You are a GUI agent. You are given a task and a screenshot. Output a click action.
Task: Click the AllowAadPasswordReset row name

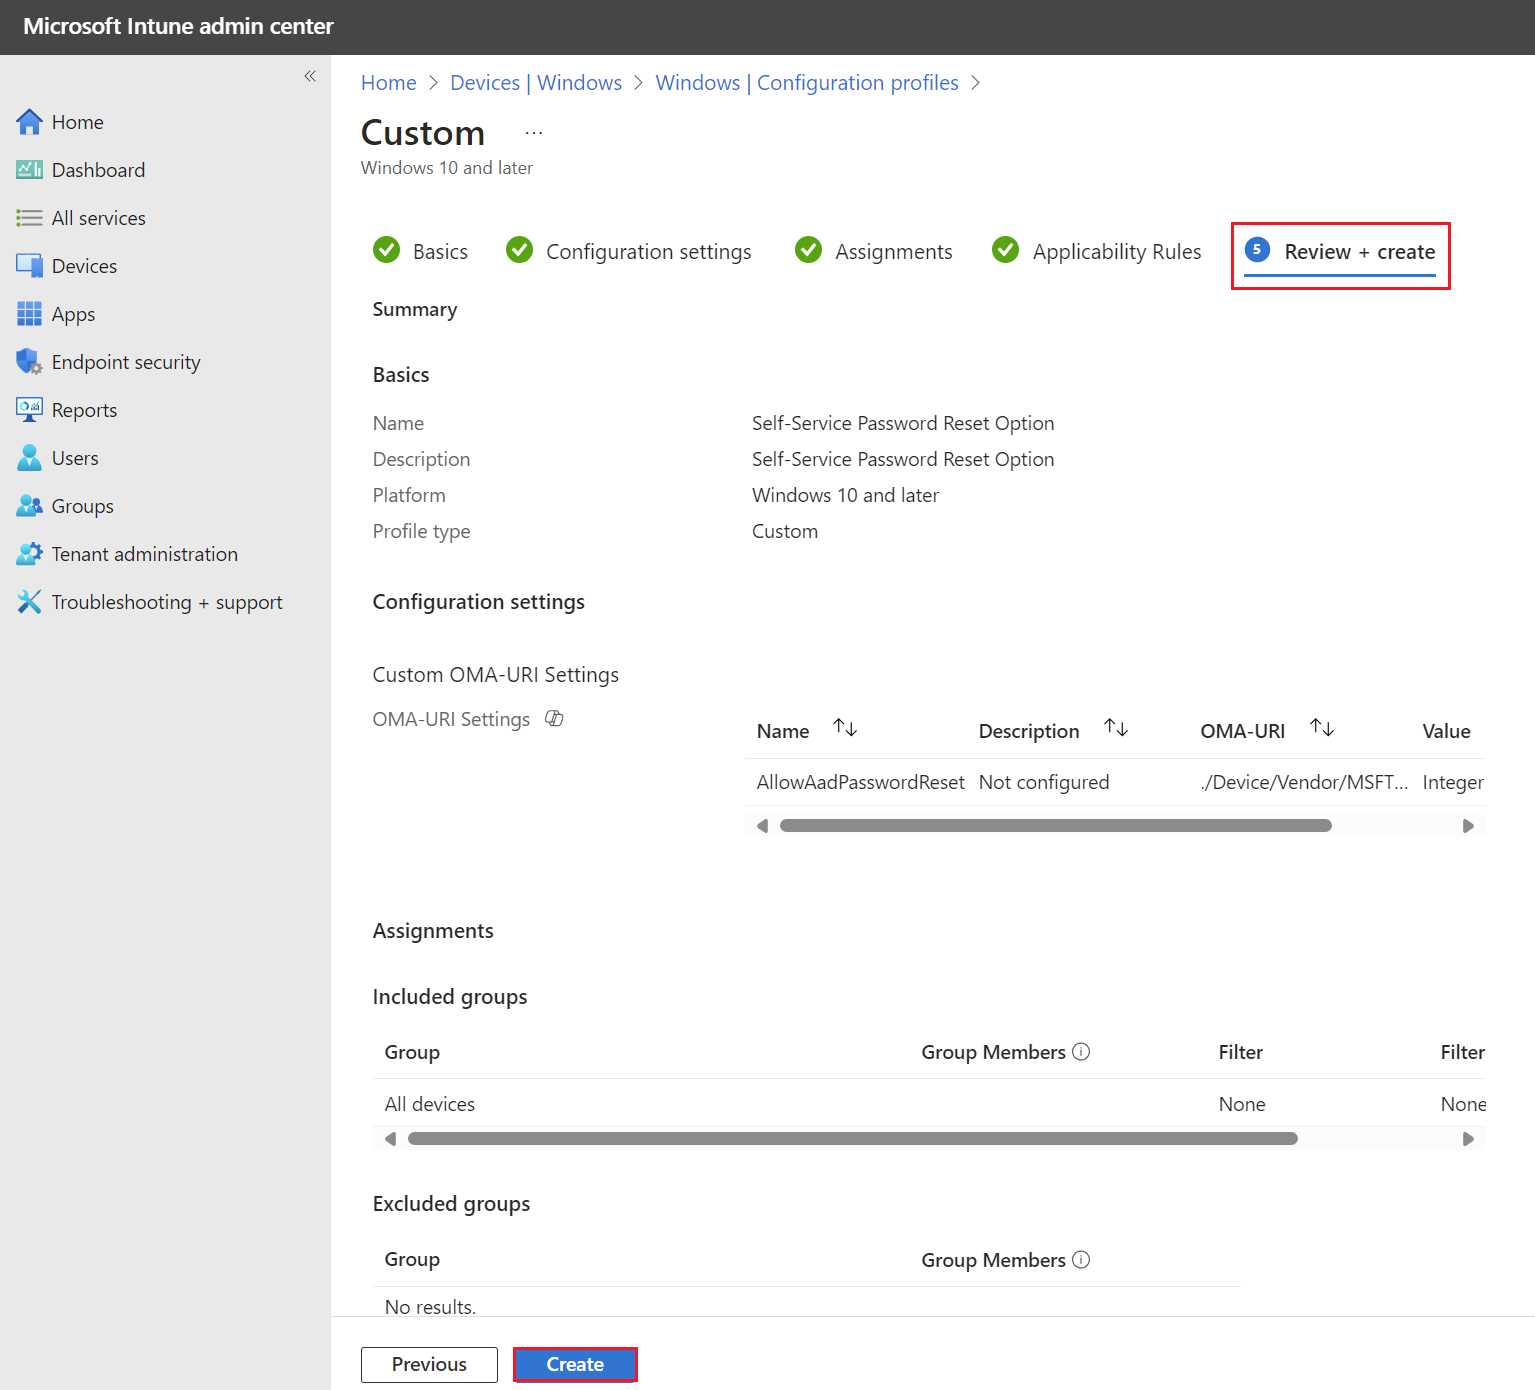pyautogui.click(x=860, y=782)
